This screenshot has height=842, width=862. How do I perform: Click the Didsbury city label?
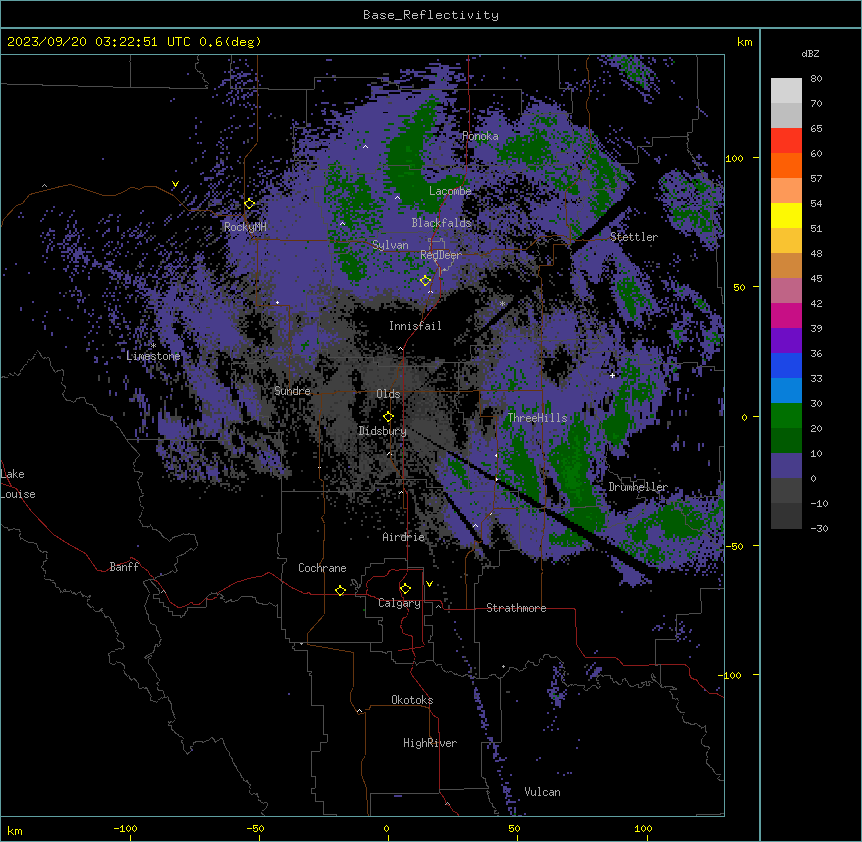[x=383, y=431]
